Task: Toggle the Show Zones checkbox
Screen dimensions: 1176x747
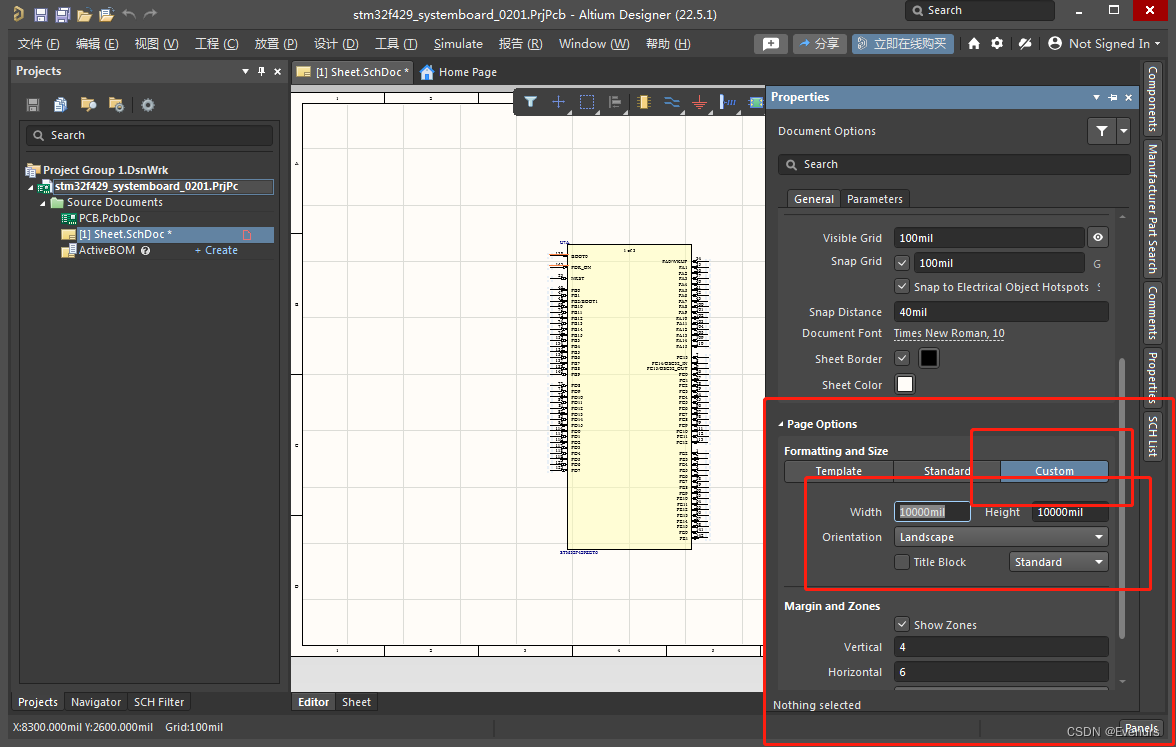Action: pyautogui.click(x=902, y=624)
